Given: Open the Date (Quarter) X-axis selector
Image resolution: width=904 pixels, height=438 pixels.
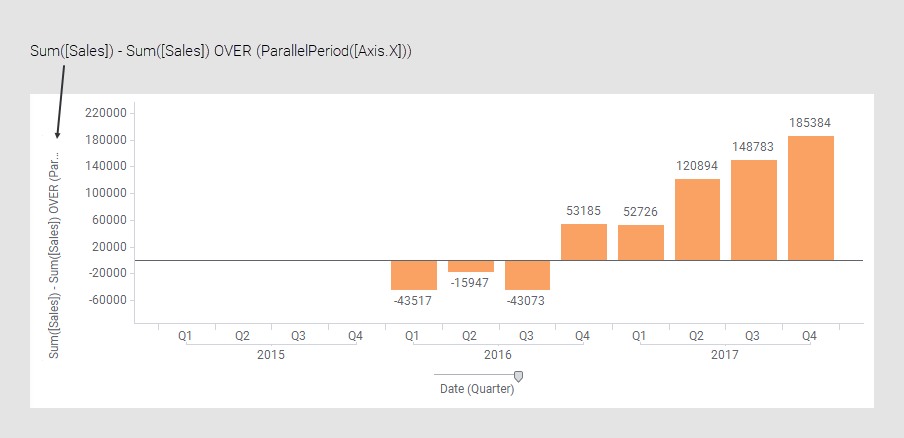Looking at the screenshot, I should tap(477, 389).
